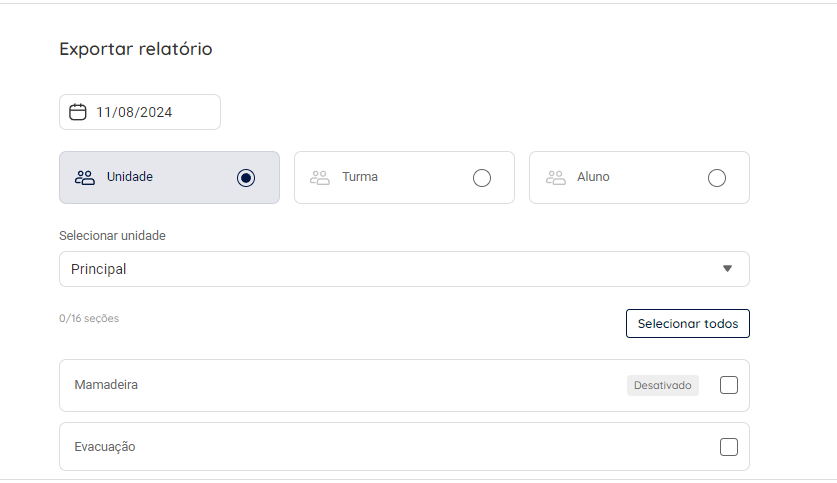Click the 0/16 seções counter text

(89, 319)
